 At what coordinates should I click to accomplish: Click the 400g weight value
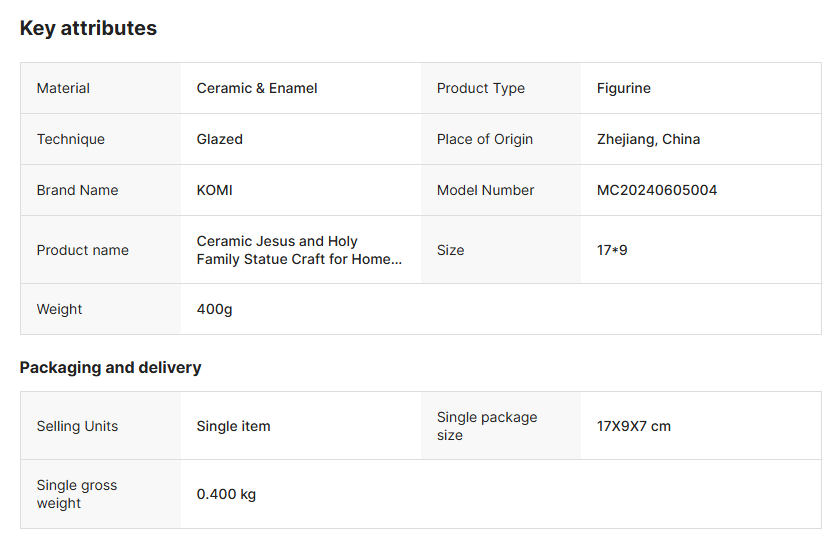coord(214,309)
